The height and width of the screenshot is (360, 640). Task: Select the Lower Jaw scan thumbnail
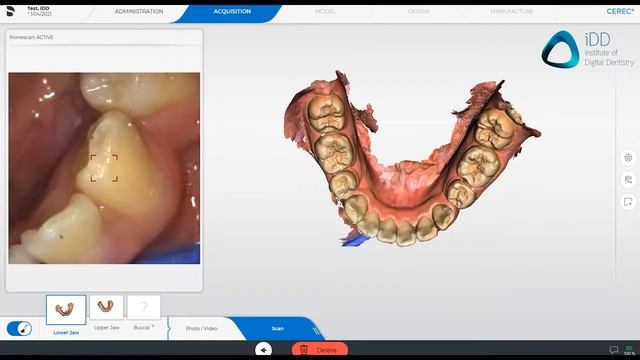[x=66, y=310]
